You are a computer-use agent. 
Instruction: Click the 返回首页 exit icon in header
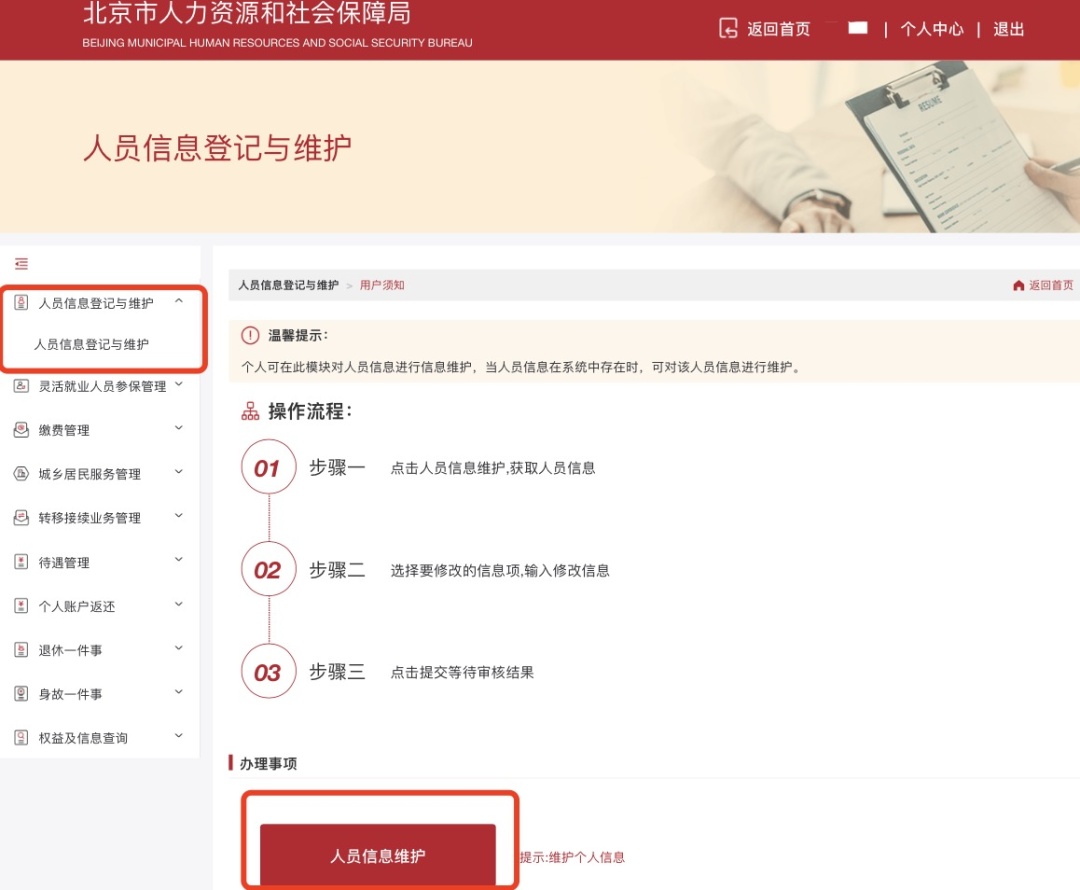point(729,29)
